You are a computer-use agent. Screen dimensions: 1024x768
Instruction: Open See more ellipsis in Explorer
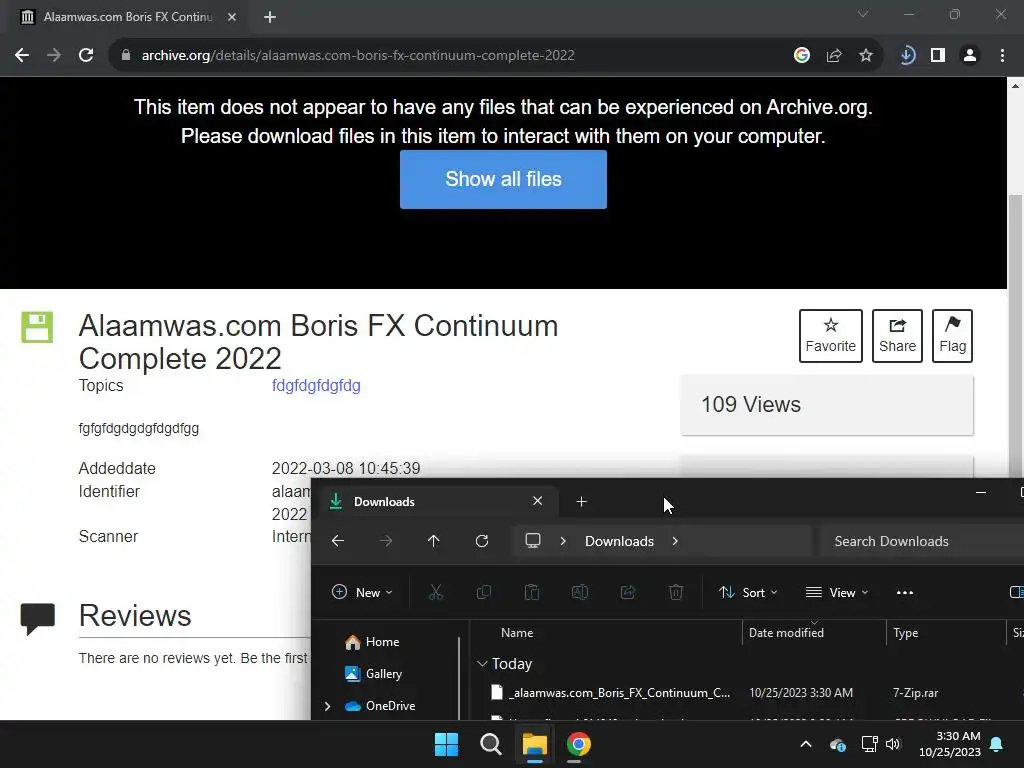[905, 592]
